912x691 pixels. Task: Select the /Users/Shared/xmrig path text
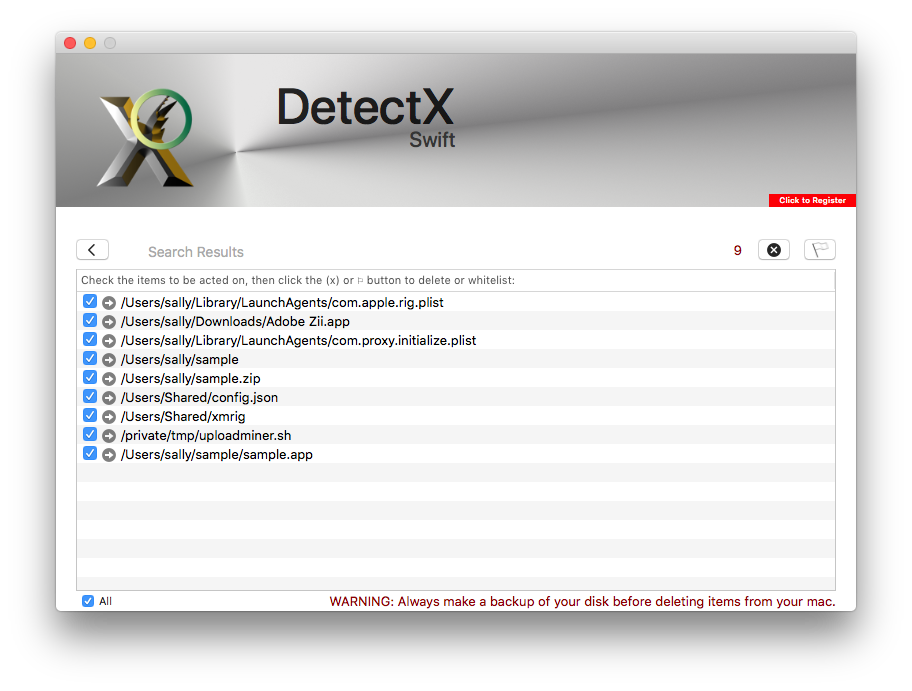183,416
